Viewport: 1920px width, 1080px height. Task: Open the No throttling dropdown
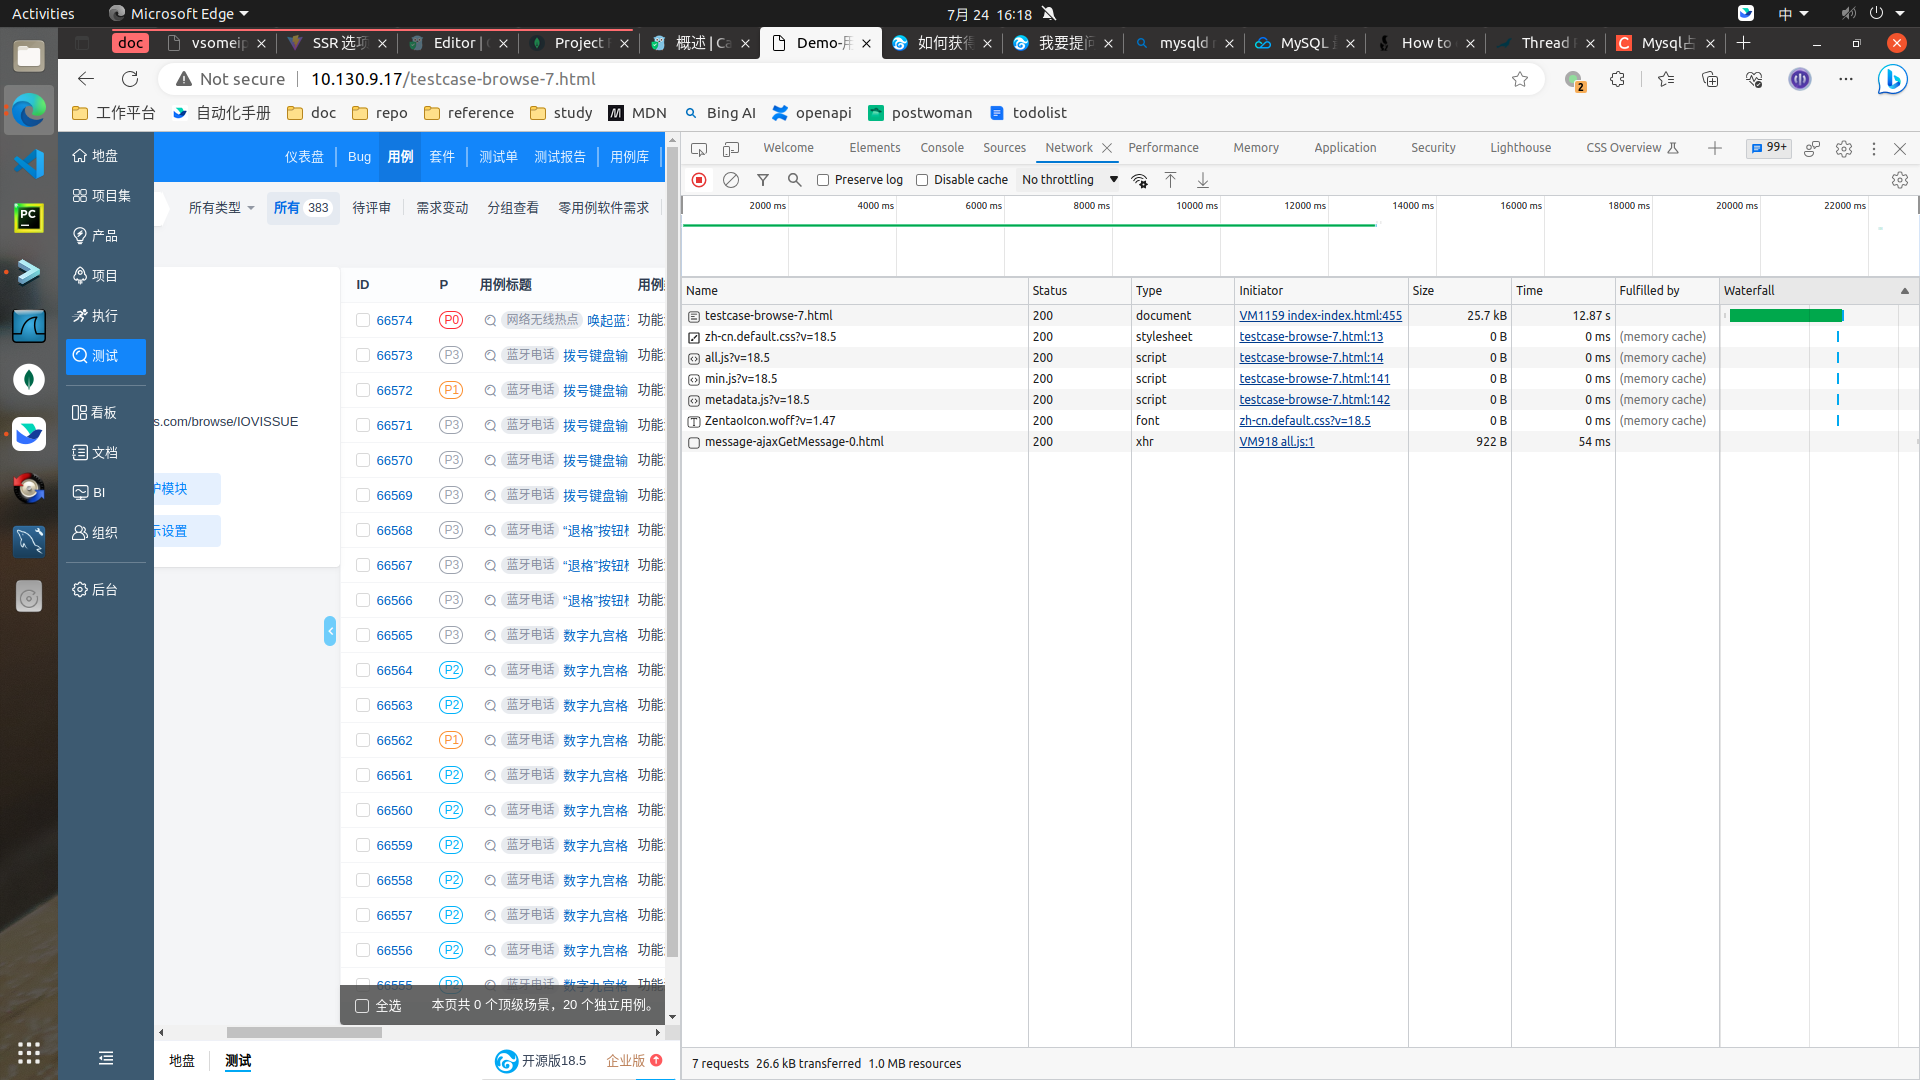1069,180
